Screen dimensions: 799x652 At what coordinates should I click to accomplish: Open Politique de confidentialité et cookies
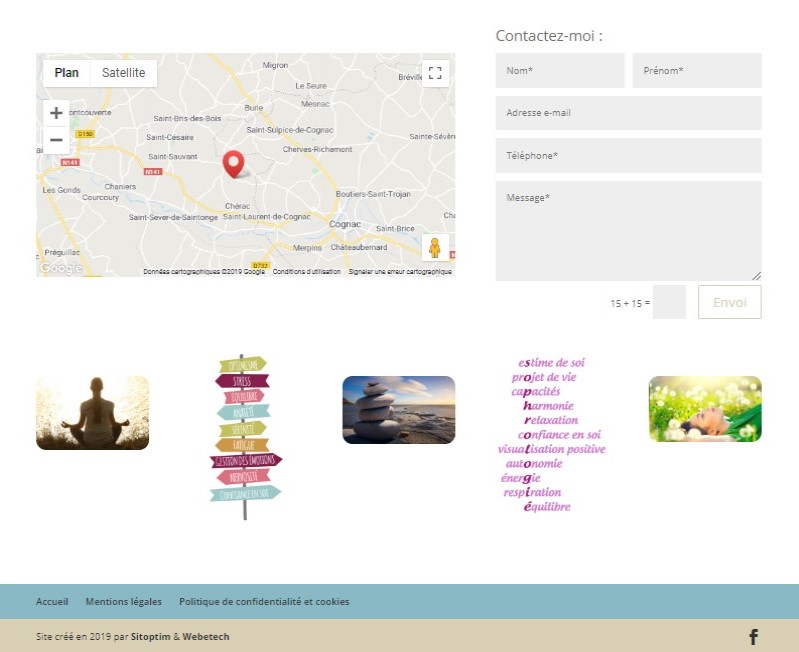click(x=264, y=602)
